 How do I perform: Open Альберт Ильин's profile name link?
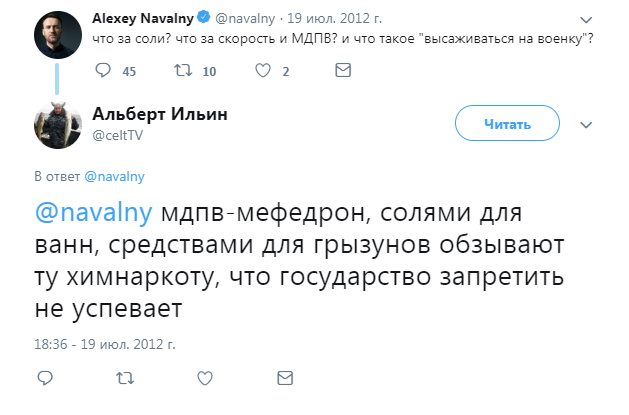click(x=160, y=114)
